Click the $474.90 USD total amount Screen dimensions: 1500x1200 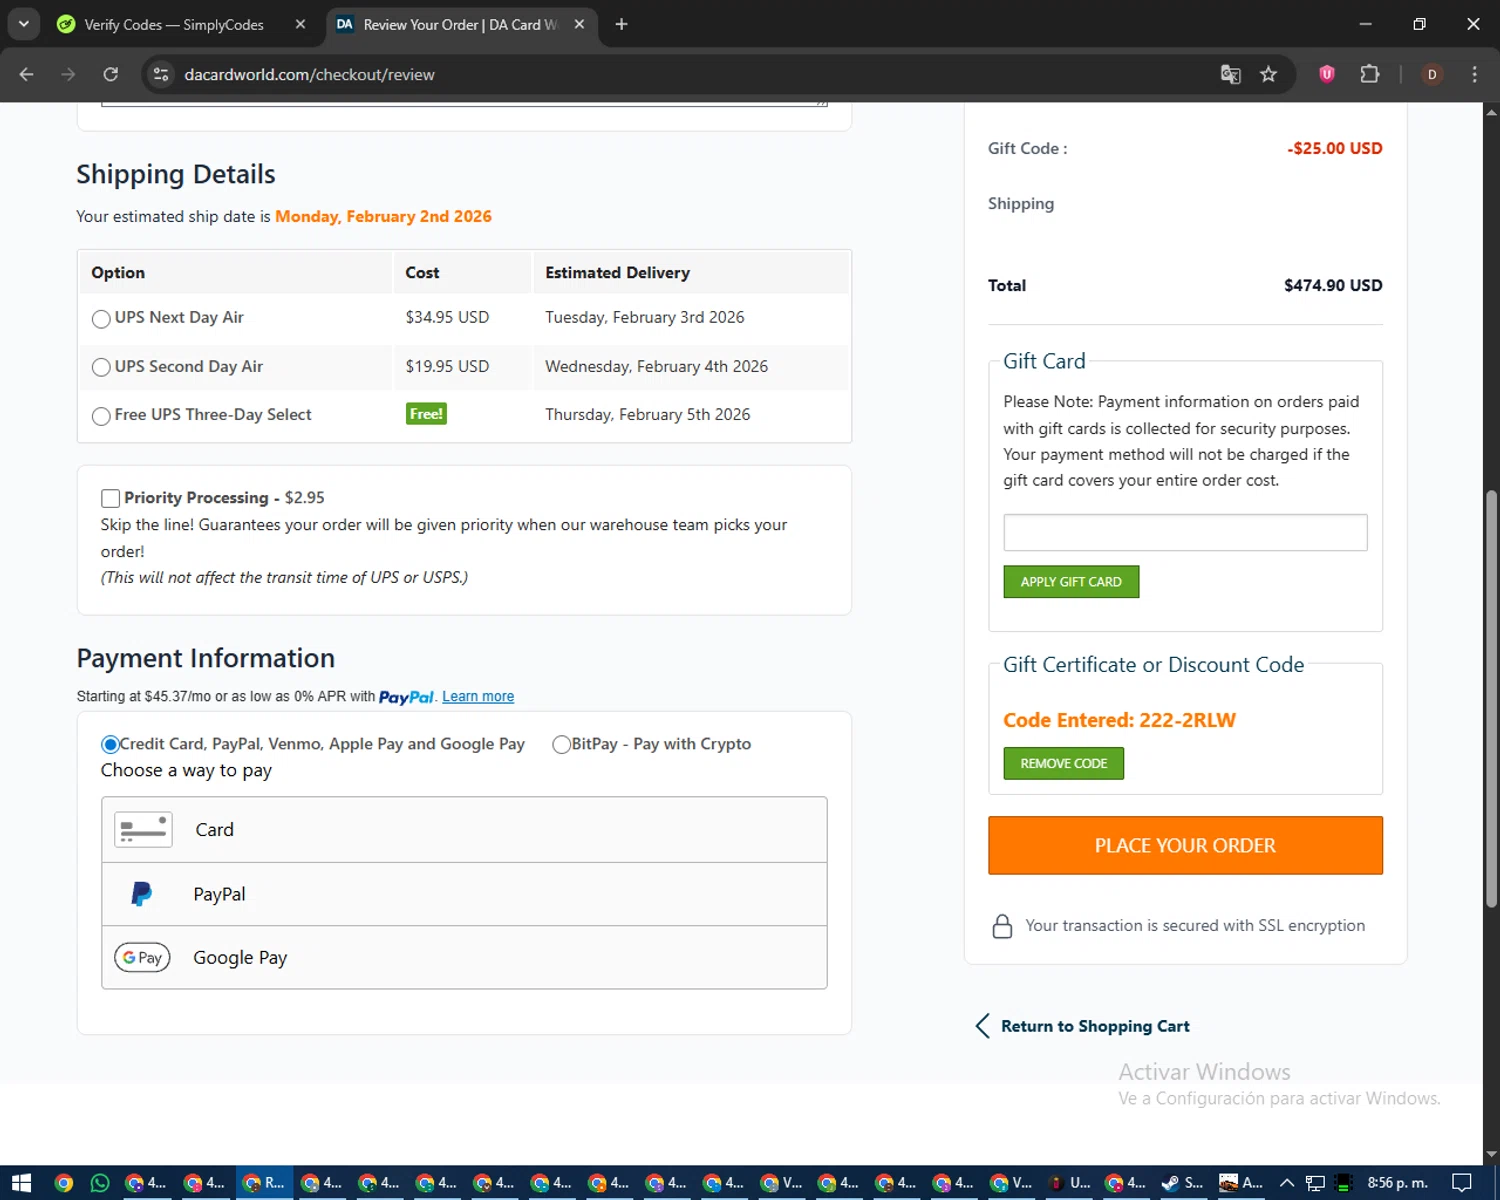pyautogui.click(x=1333, y=285)
